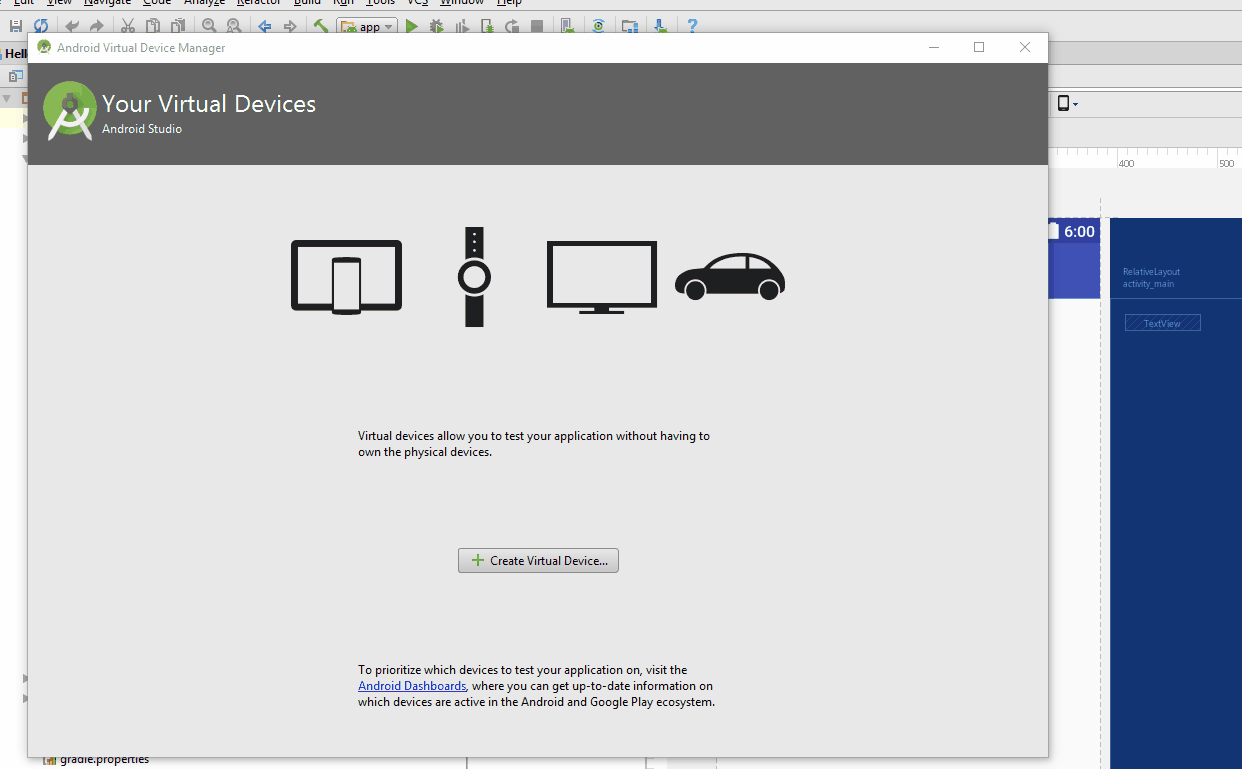The height and width of the screenshot is (769, 1242).
Task: Click the blue Back navigation arrow
Action: point(265,26)
